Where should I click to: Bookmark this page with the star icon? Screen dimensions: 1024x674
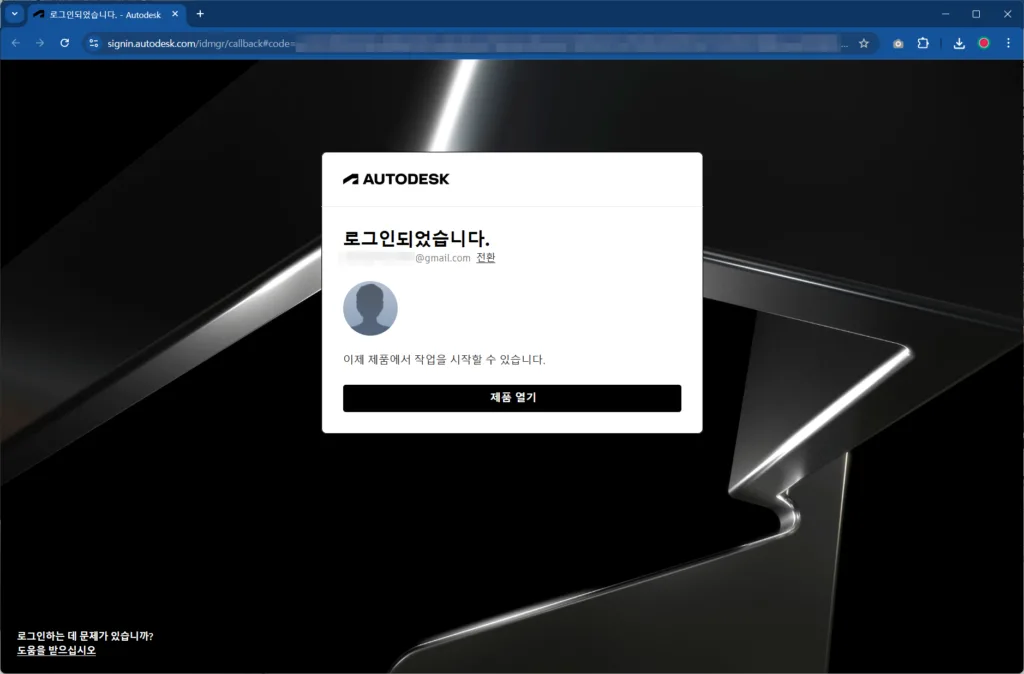coord(864,43)
